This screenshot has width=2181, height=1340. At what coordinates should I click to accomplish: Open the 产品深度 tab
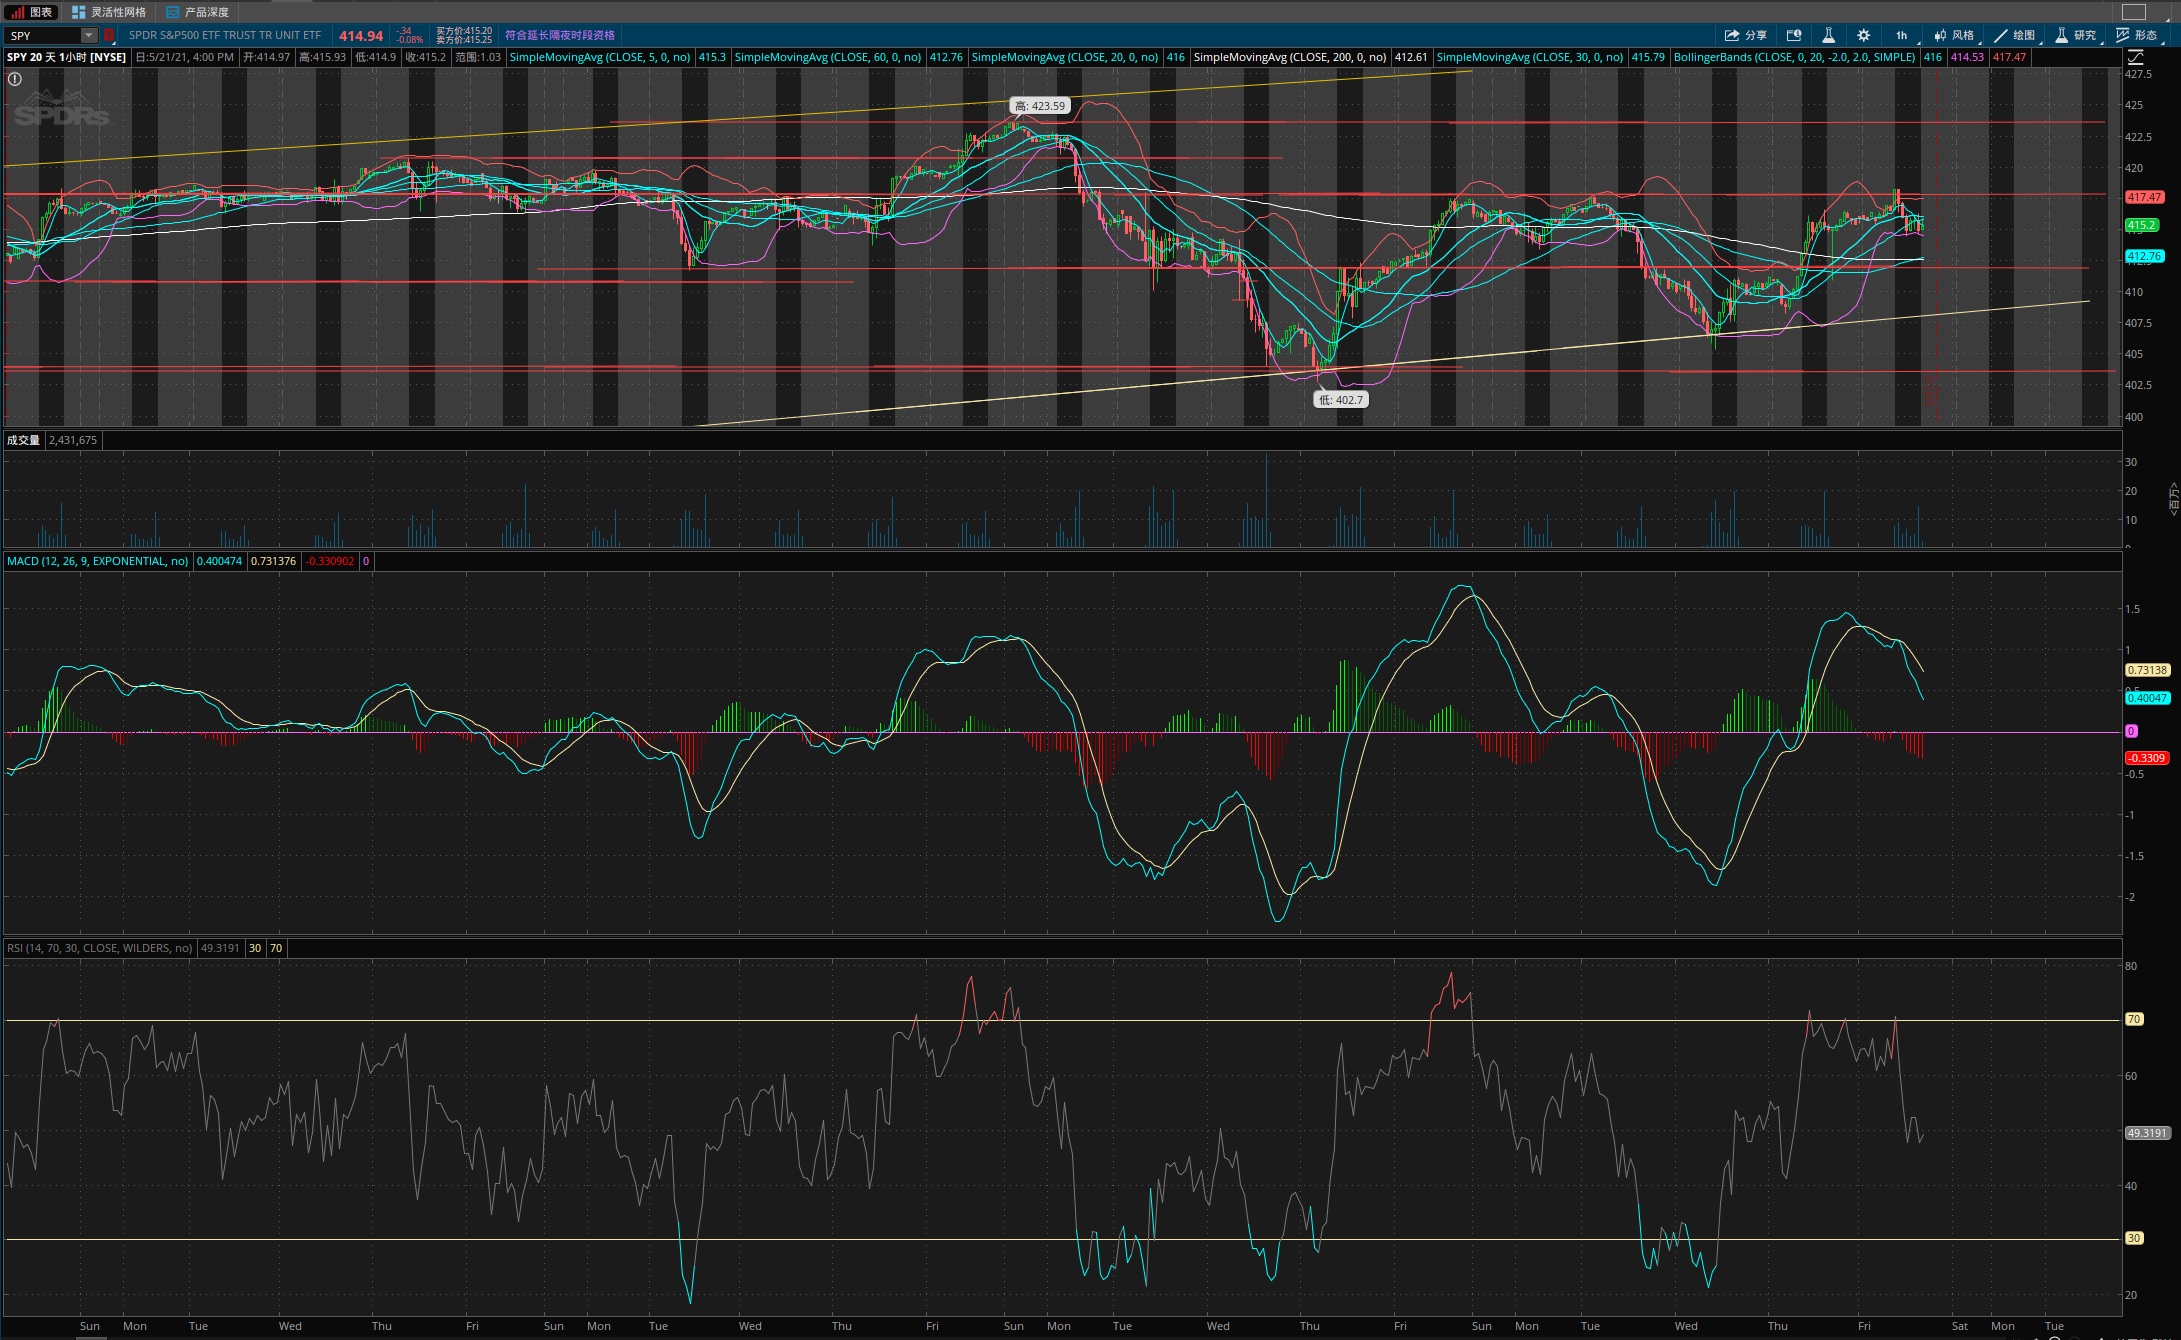click(198, 12)
